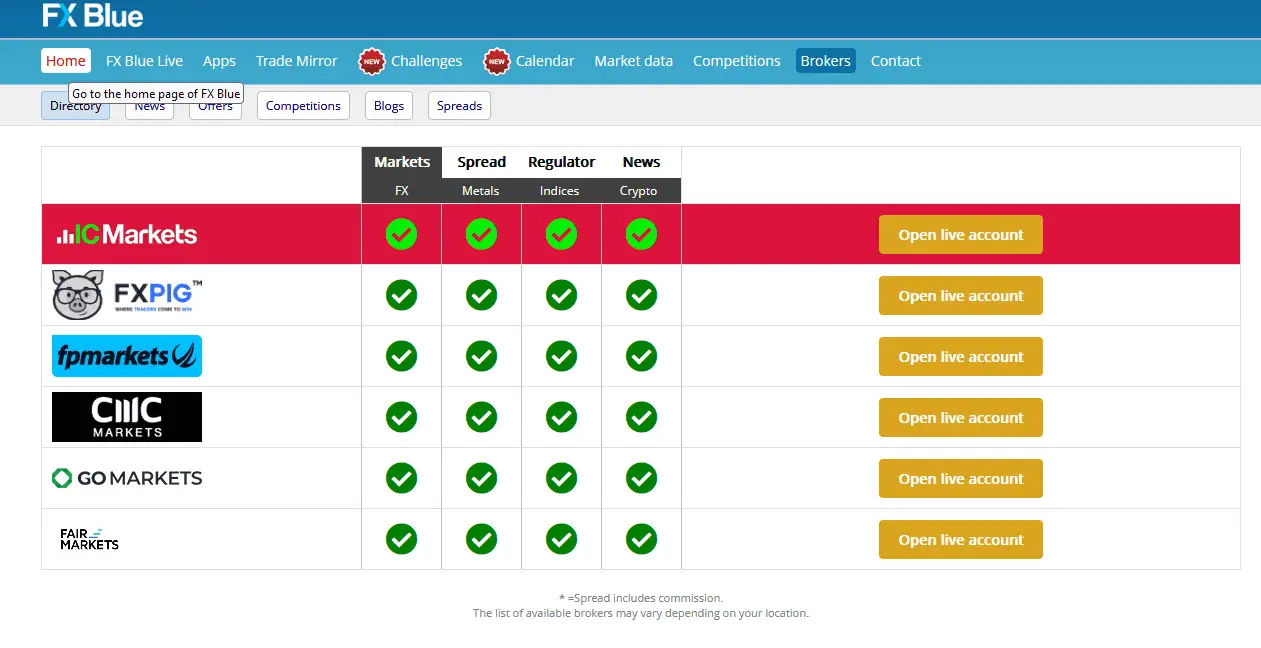Click FP Markets FX checkmark
Image resolution: width=1261 pixels, height=648 pixels.
[x=401, y=356]
